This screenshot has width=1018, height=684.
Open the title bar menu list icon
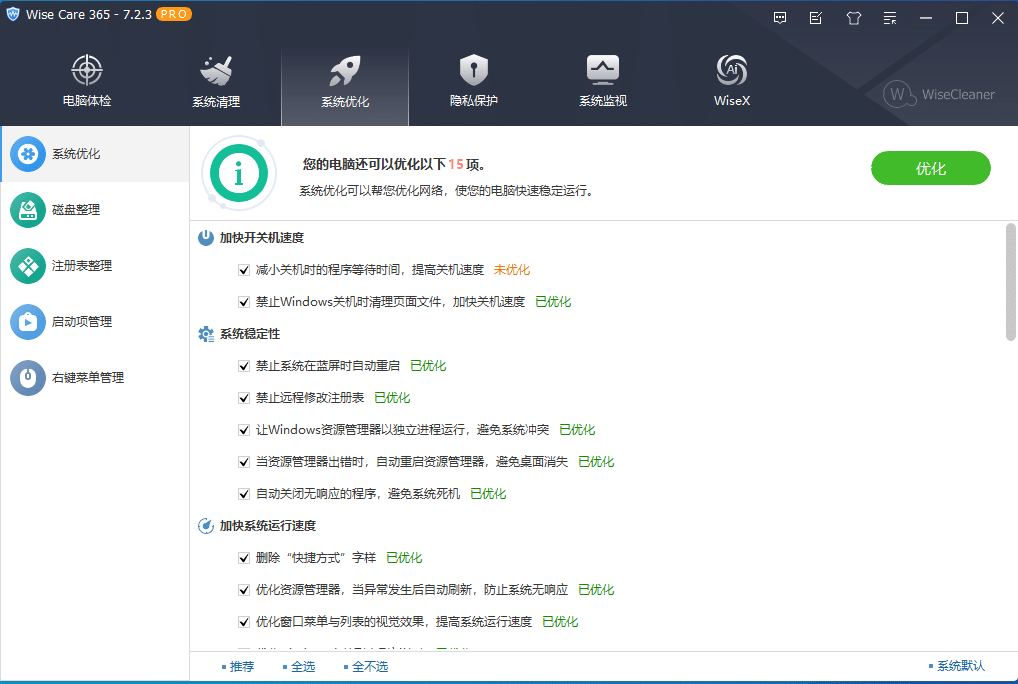(x=890, y=18)
